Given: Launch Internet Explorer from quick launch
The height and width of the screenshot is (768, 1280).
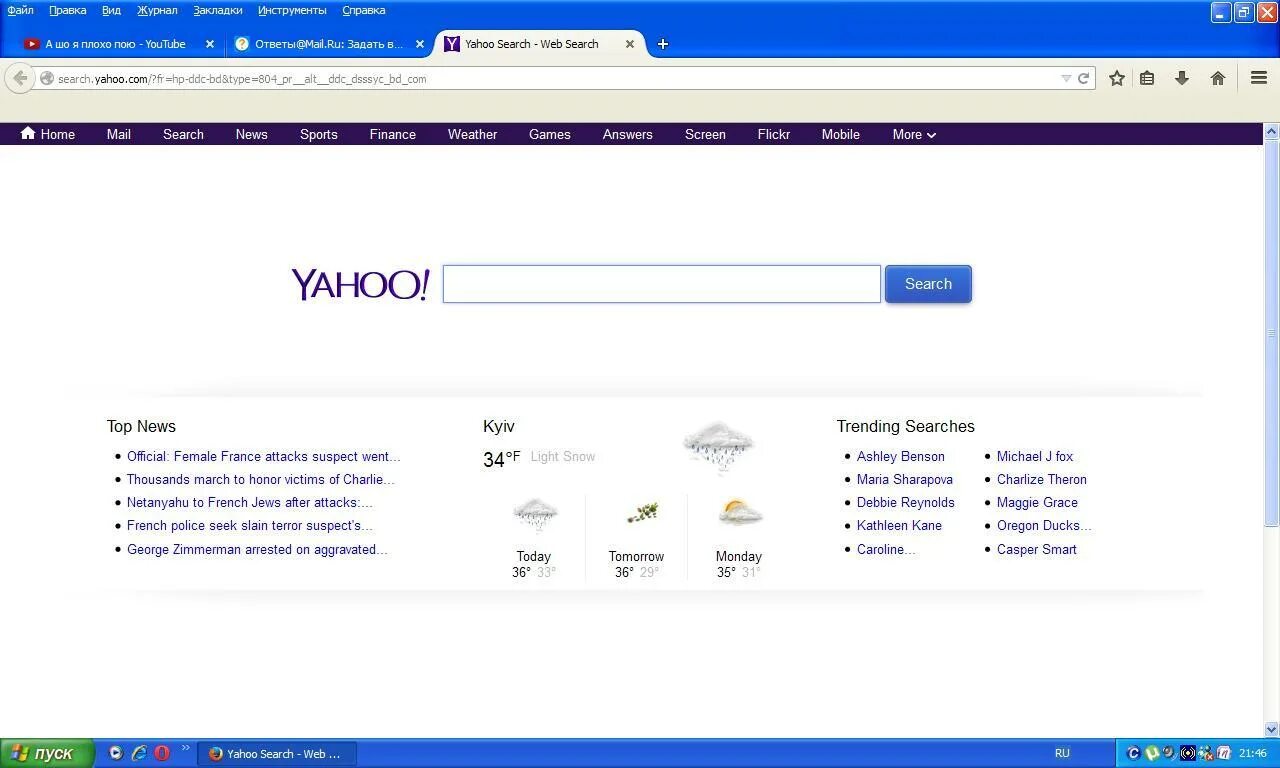Looking at the screenshot, I should 139,753.
